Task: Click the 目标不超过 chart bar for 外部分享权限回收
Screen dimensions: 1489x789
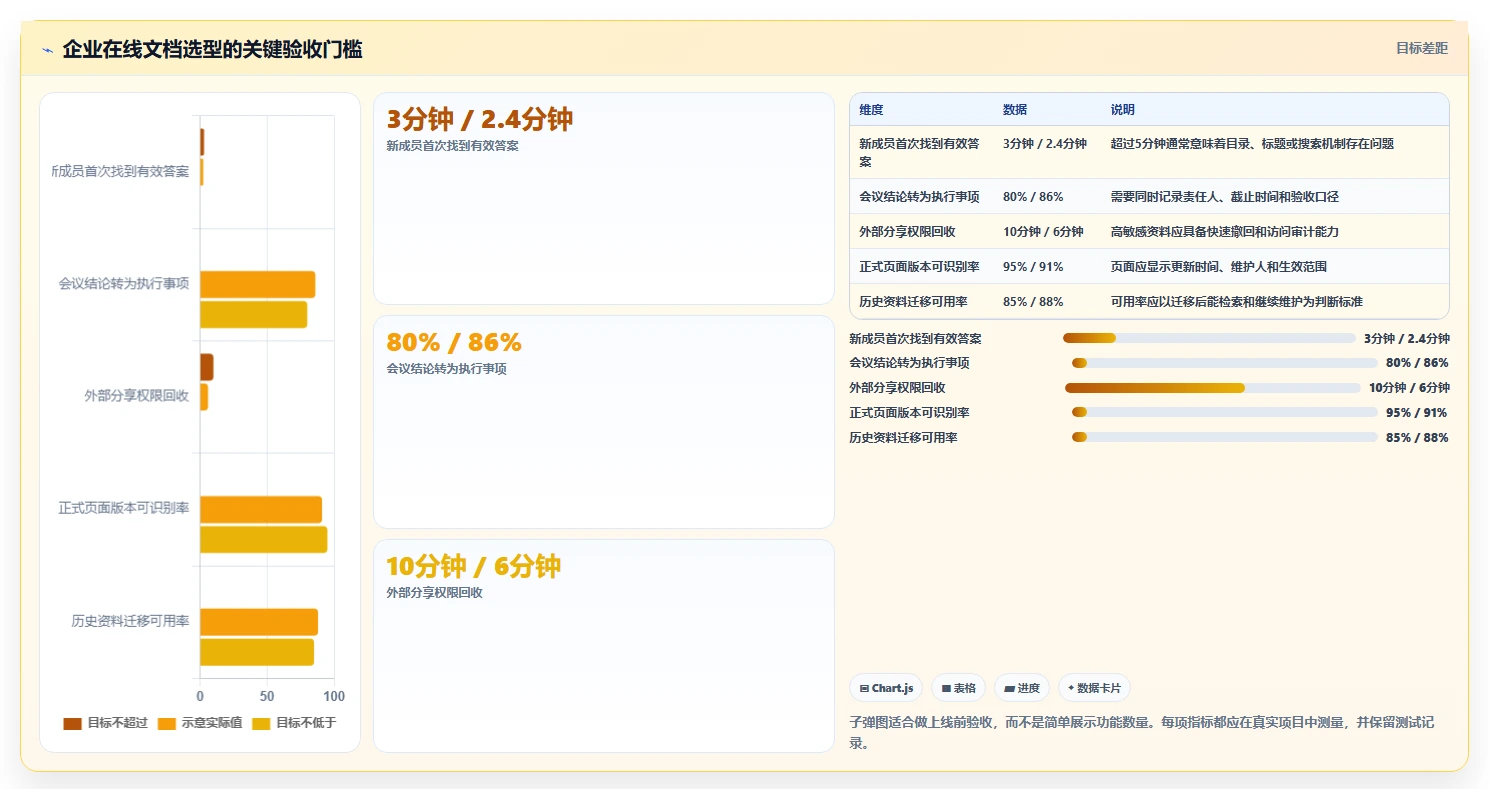Action: point(206,367)
